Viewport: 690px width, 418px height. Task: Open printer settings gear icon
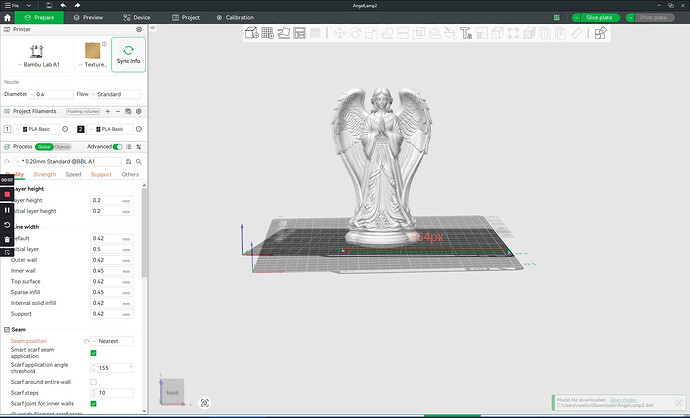139,29
